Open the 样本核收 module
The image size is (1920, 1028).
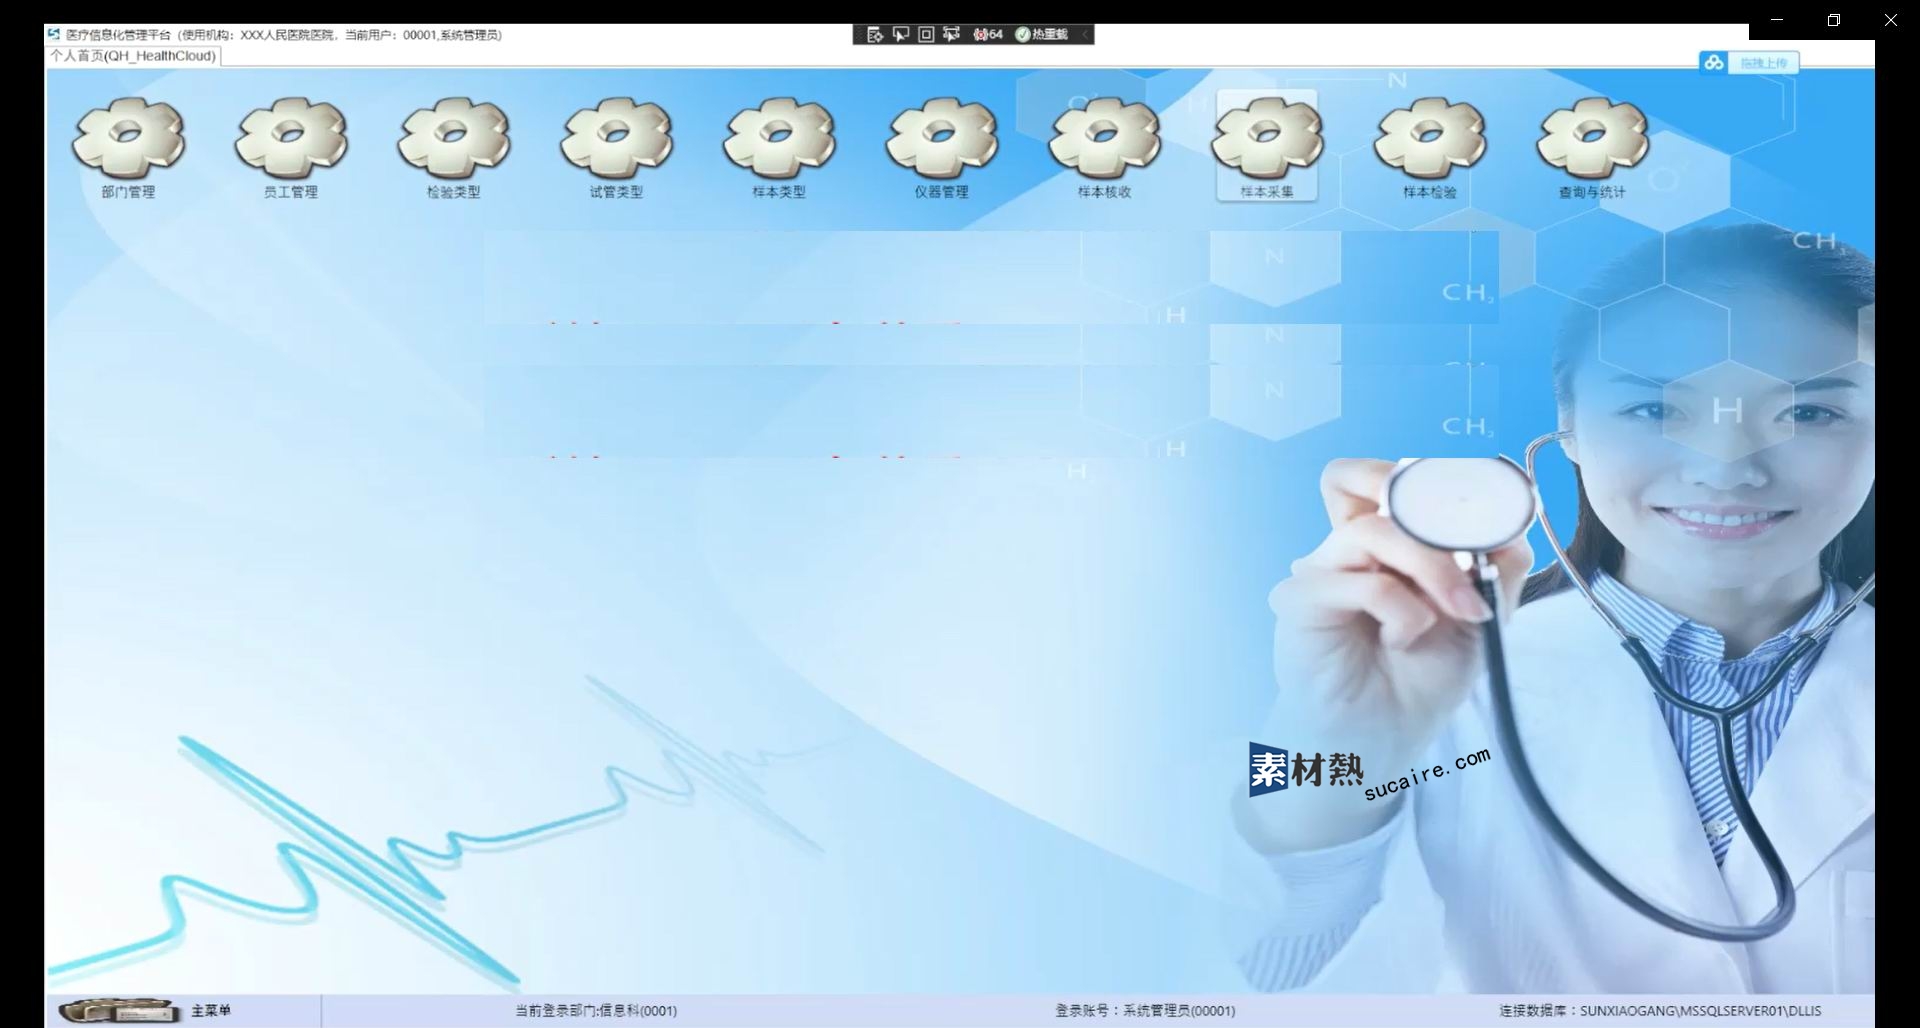click(1104, 147)
